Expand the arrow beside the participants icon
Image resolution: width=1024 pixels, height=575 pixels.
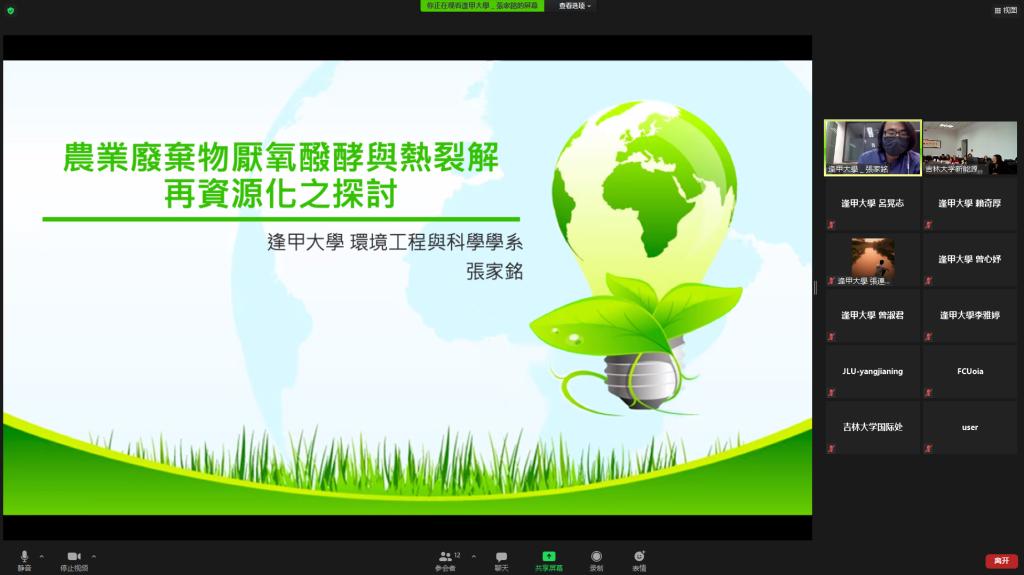[473, 556]
